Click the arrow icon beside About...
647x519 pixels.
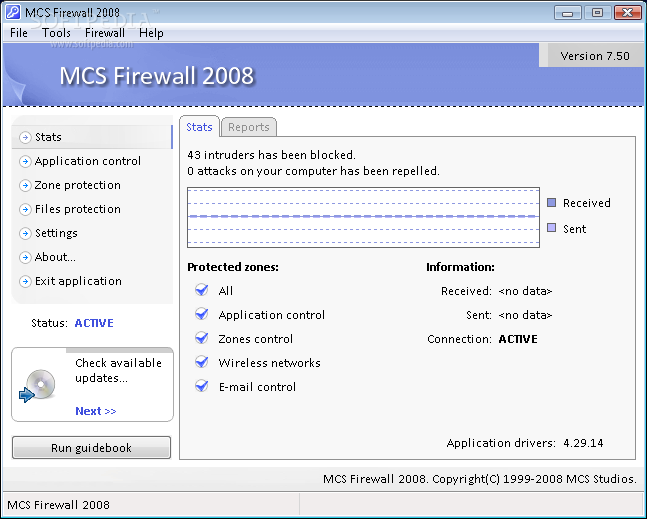[25, 257]
